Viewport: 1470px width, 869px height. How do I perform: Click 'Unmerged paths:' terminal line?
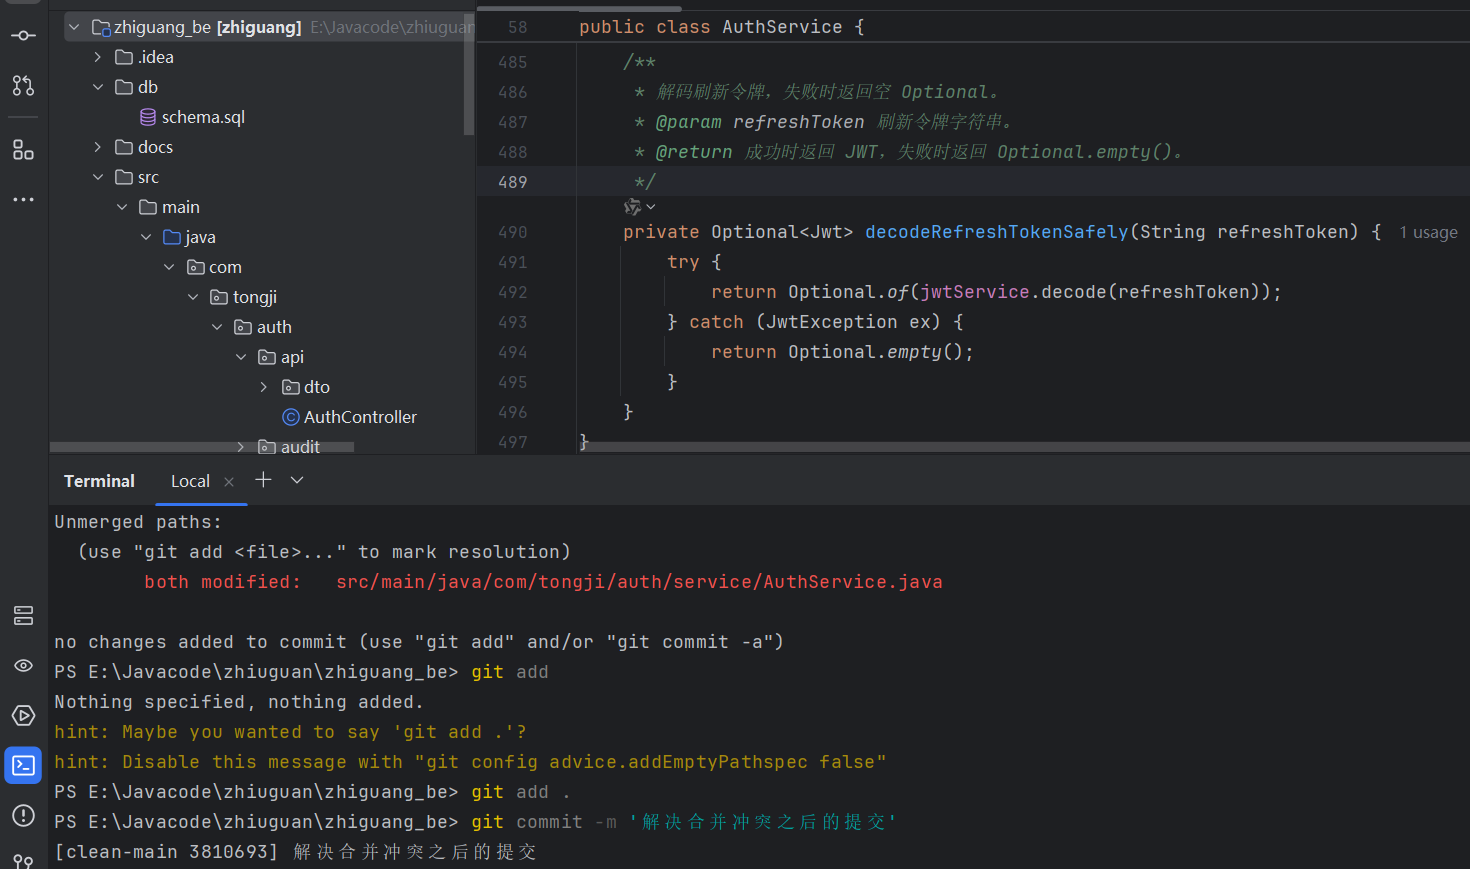138,522
